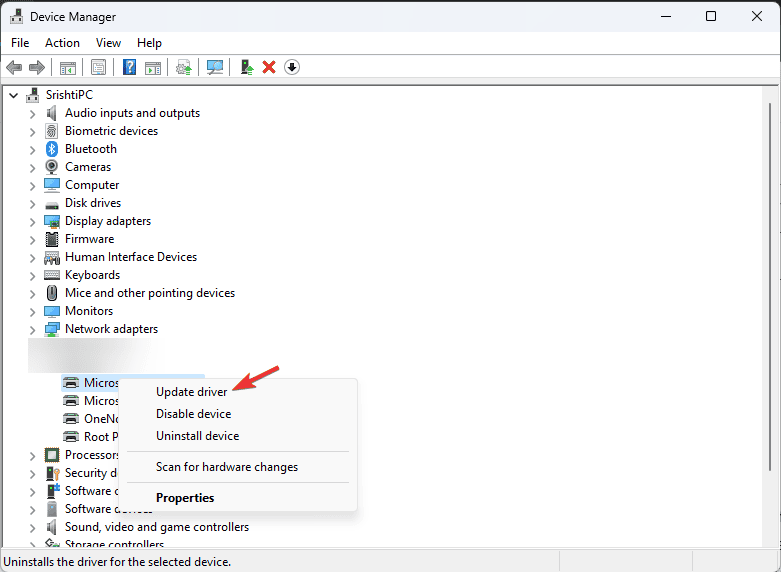Select the OneNo printer entry
Viewport: 781px width, 572px height.
(x=102, y=419)
